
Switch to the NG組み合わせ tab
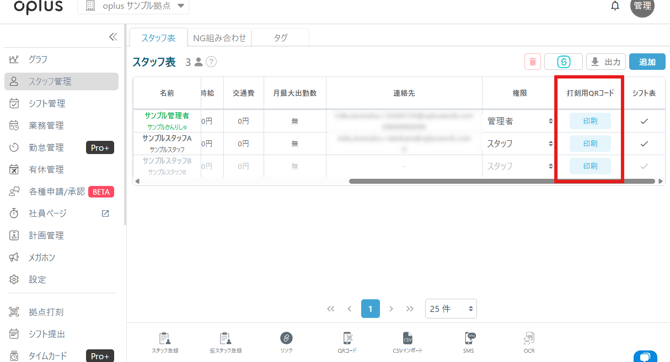[x=219, y=38]
